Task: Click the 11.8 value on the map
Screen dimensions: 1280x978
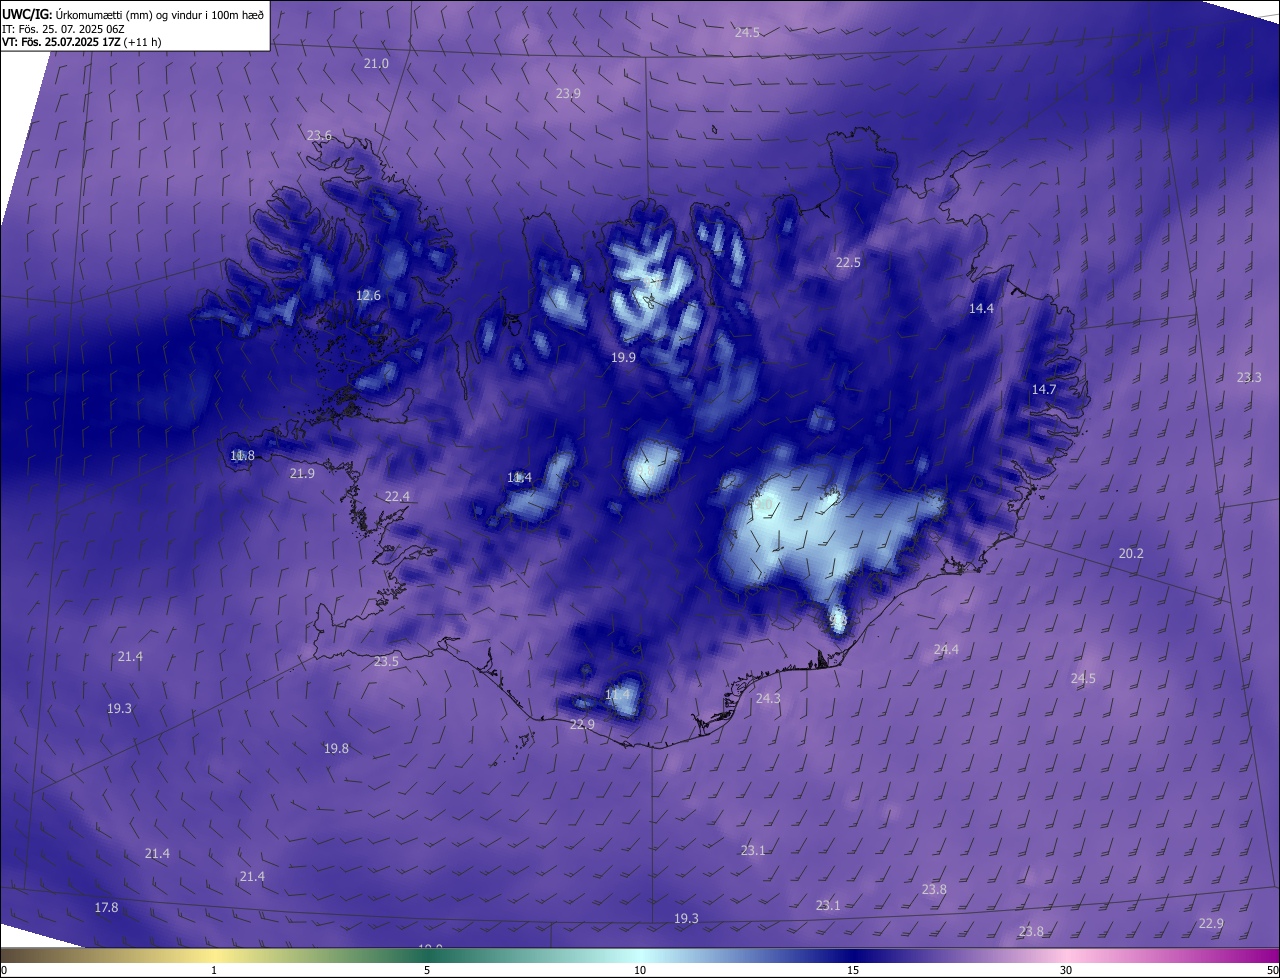Action: [242, 455]
